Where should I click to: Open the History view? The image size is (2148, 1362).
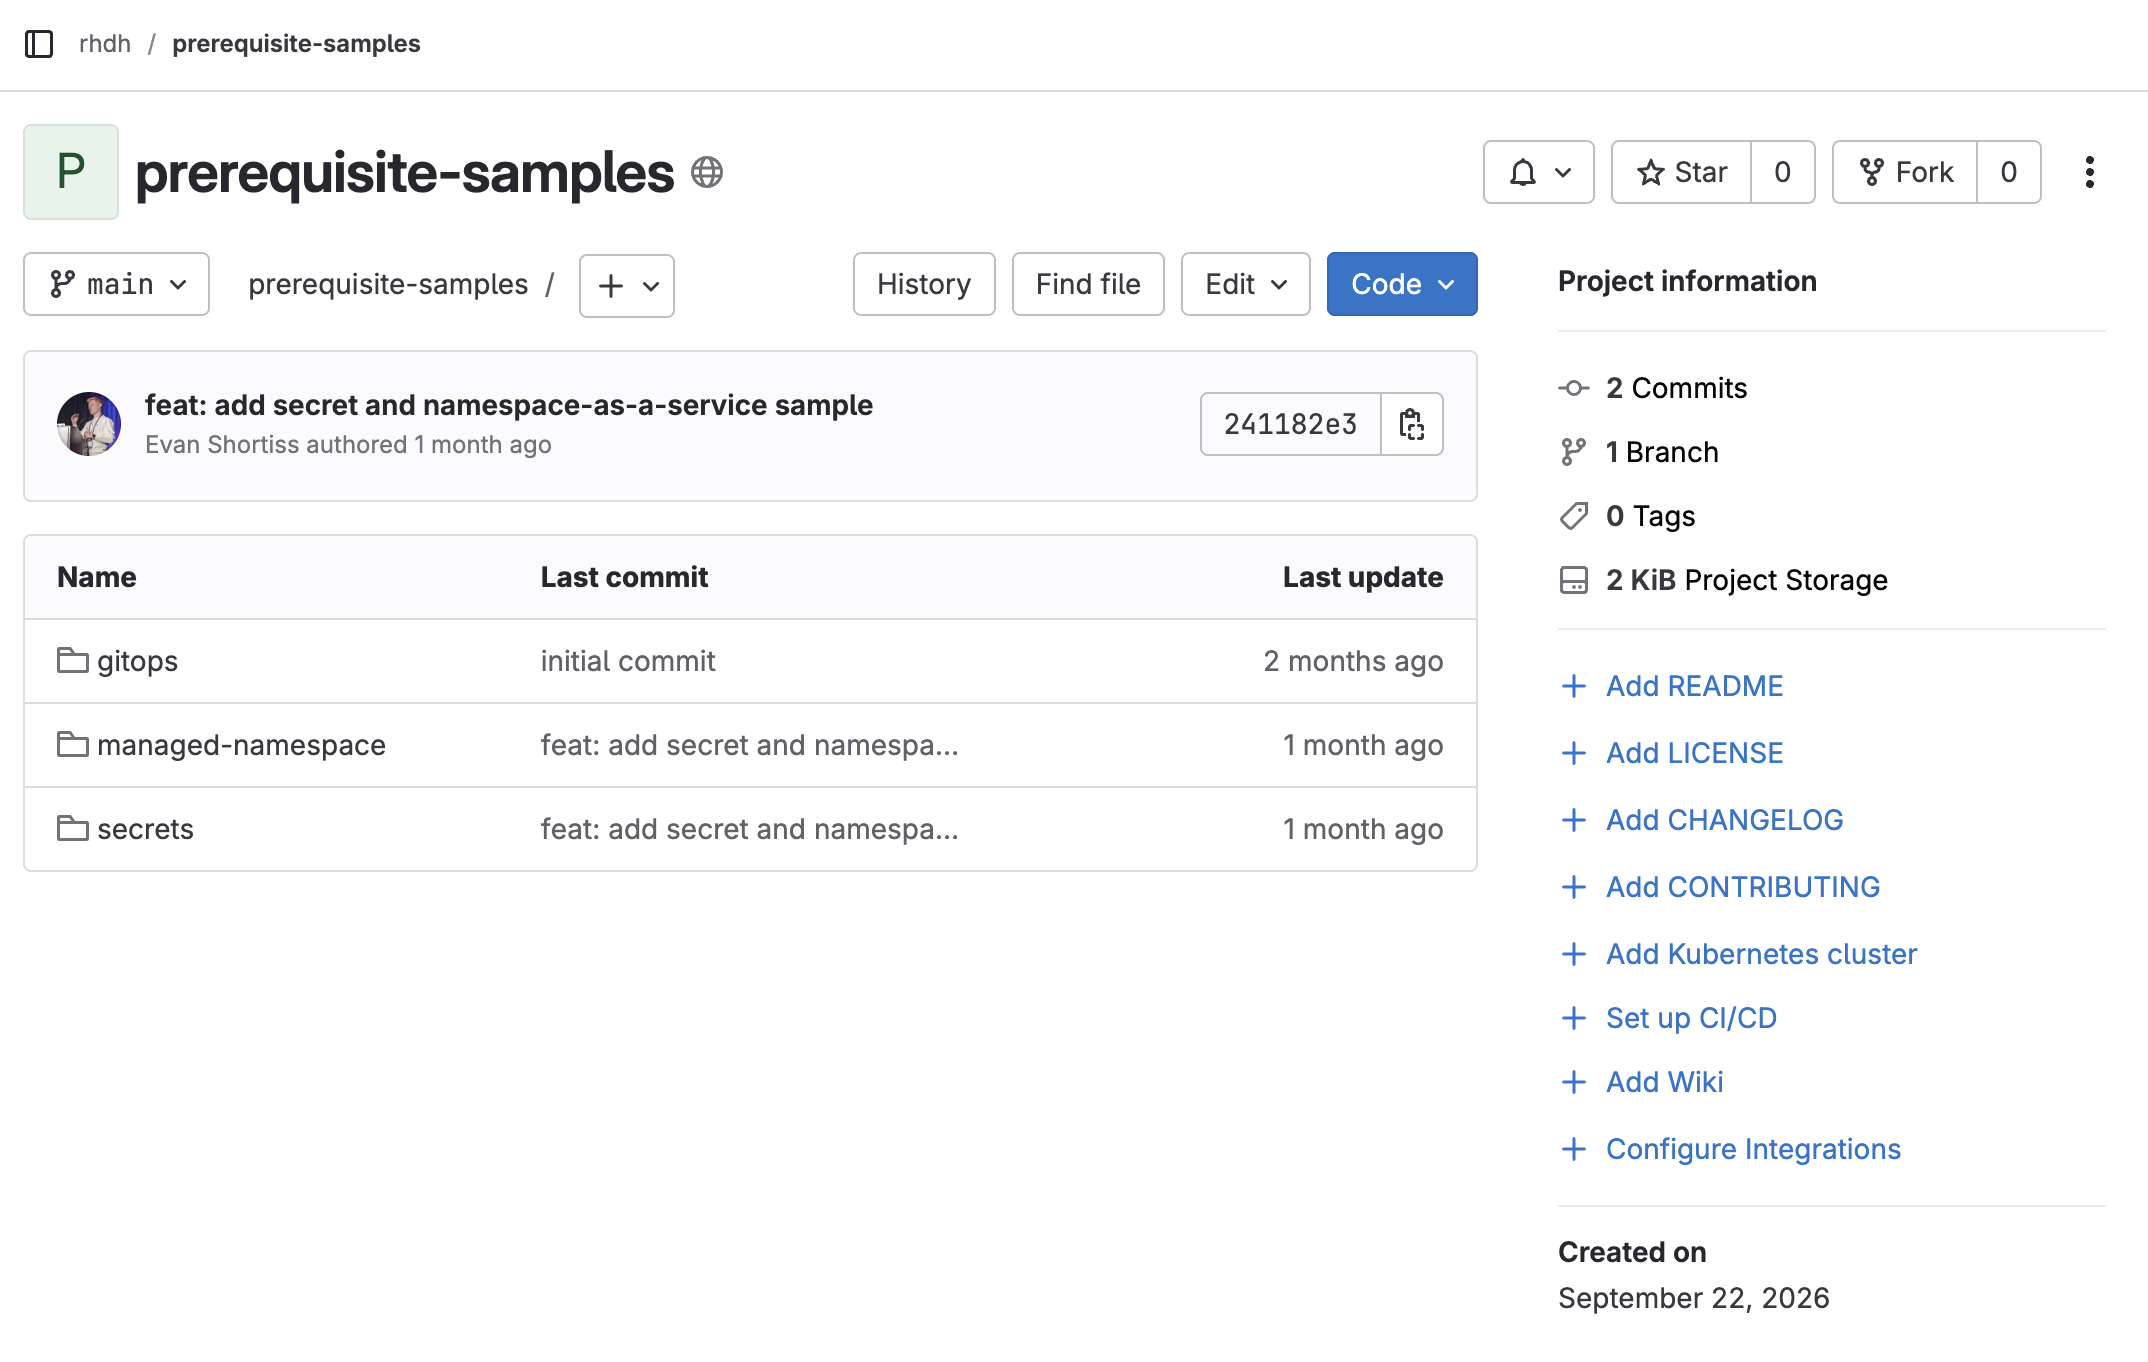click(x=924, y=284)
